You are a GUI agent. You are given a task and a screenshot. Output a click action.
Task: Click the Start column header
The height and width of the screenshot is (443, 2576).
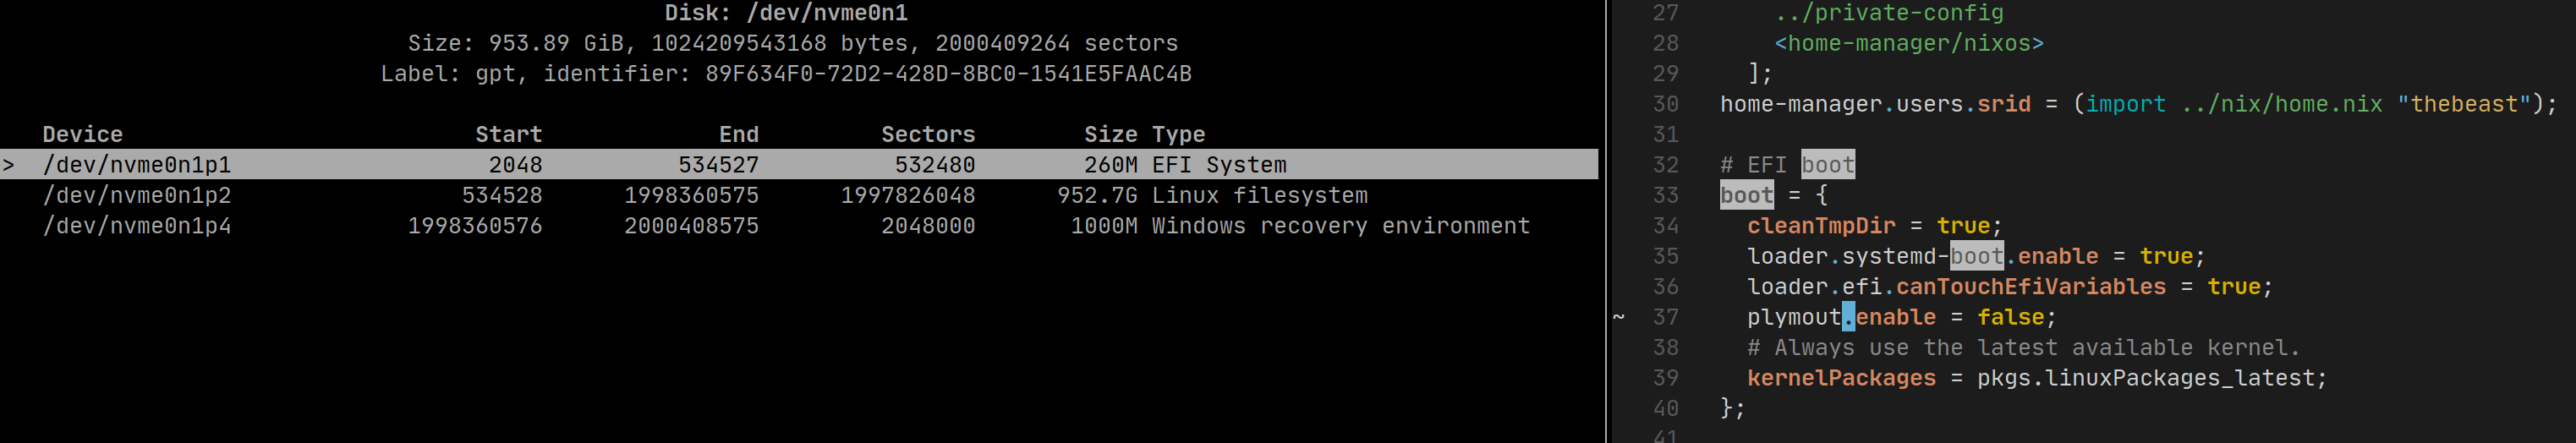tap(508, 134)
